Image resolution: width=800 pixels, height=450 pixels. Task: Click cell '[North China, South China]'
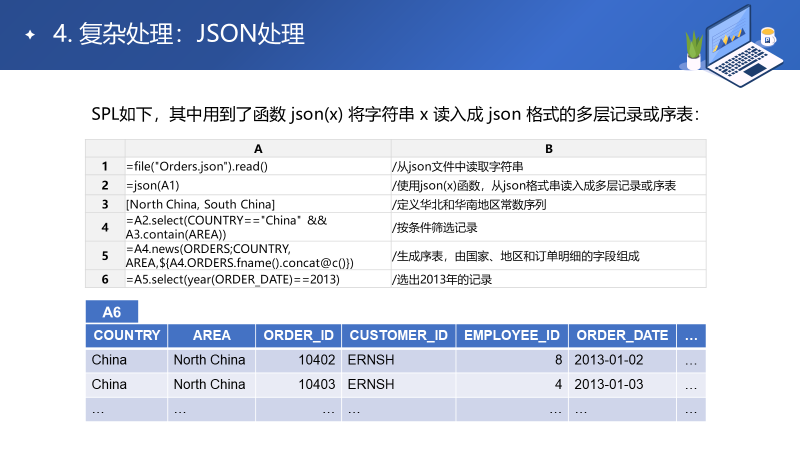[258, 204]
